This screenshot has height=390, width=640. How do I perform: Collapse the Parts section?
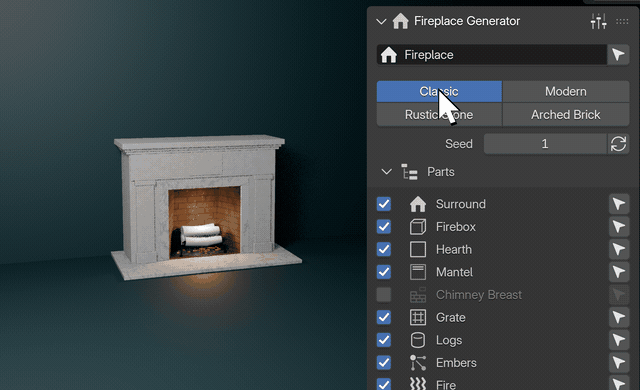click(387, 172)
